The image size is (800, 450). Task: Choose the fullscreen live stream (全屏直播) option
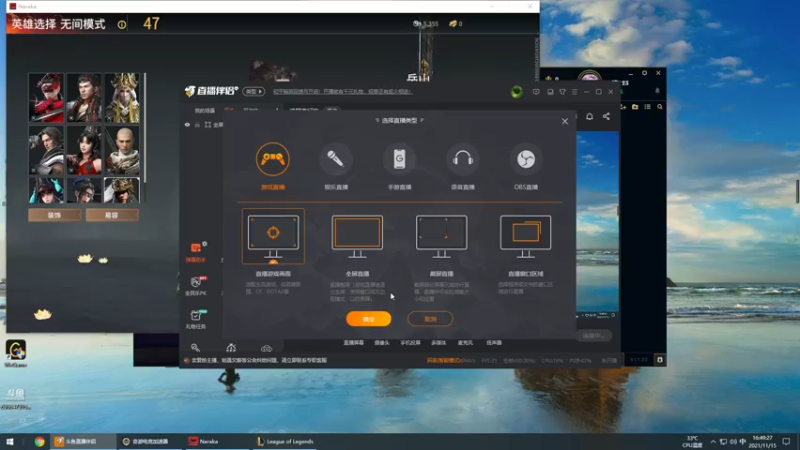coord(357,236)
